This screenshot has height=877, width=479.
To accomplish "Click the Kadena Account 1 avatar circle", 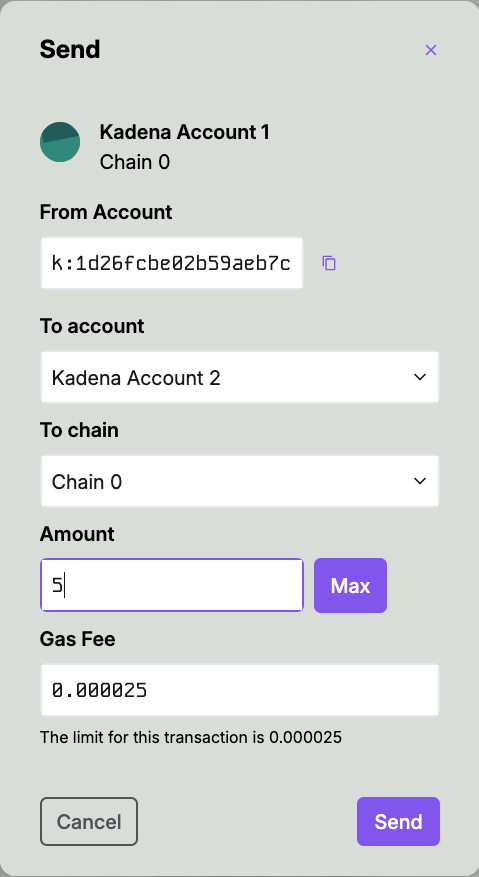I will tap(60, 142).
